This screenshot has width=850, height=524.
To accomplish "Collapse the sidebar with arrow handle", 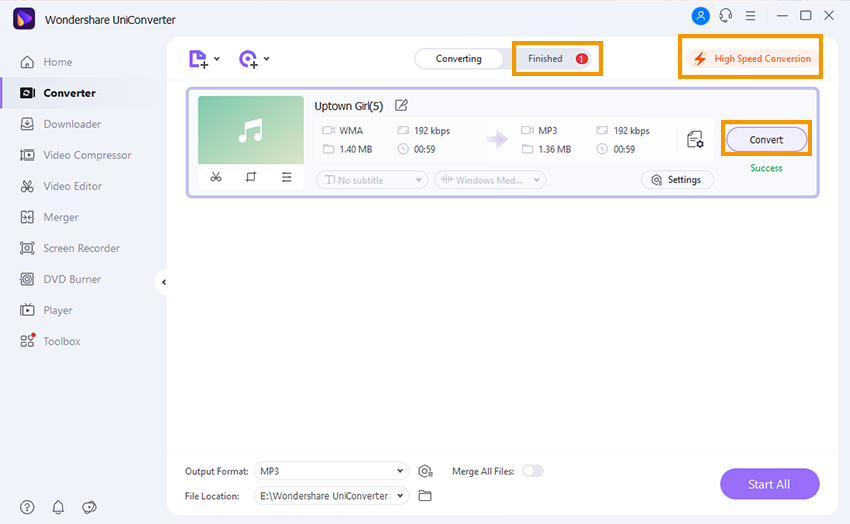I will [163, 282].
